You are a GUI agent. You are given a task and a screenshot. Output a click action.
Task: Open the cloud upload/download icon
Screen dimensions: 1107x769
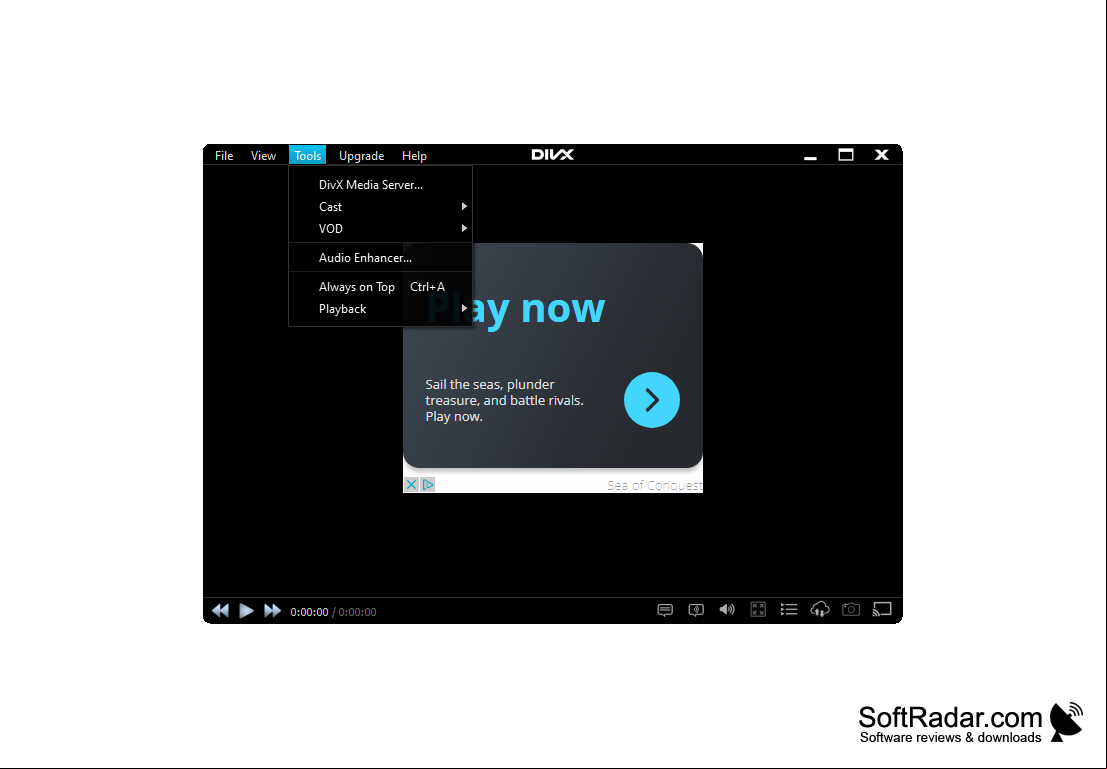(x=820, y=609)
